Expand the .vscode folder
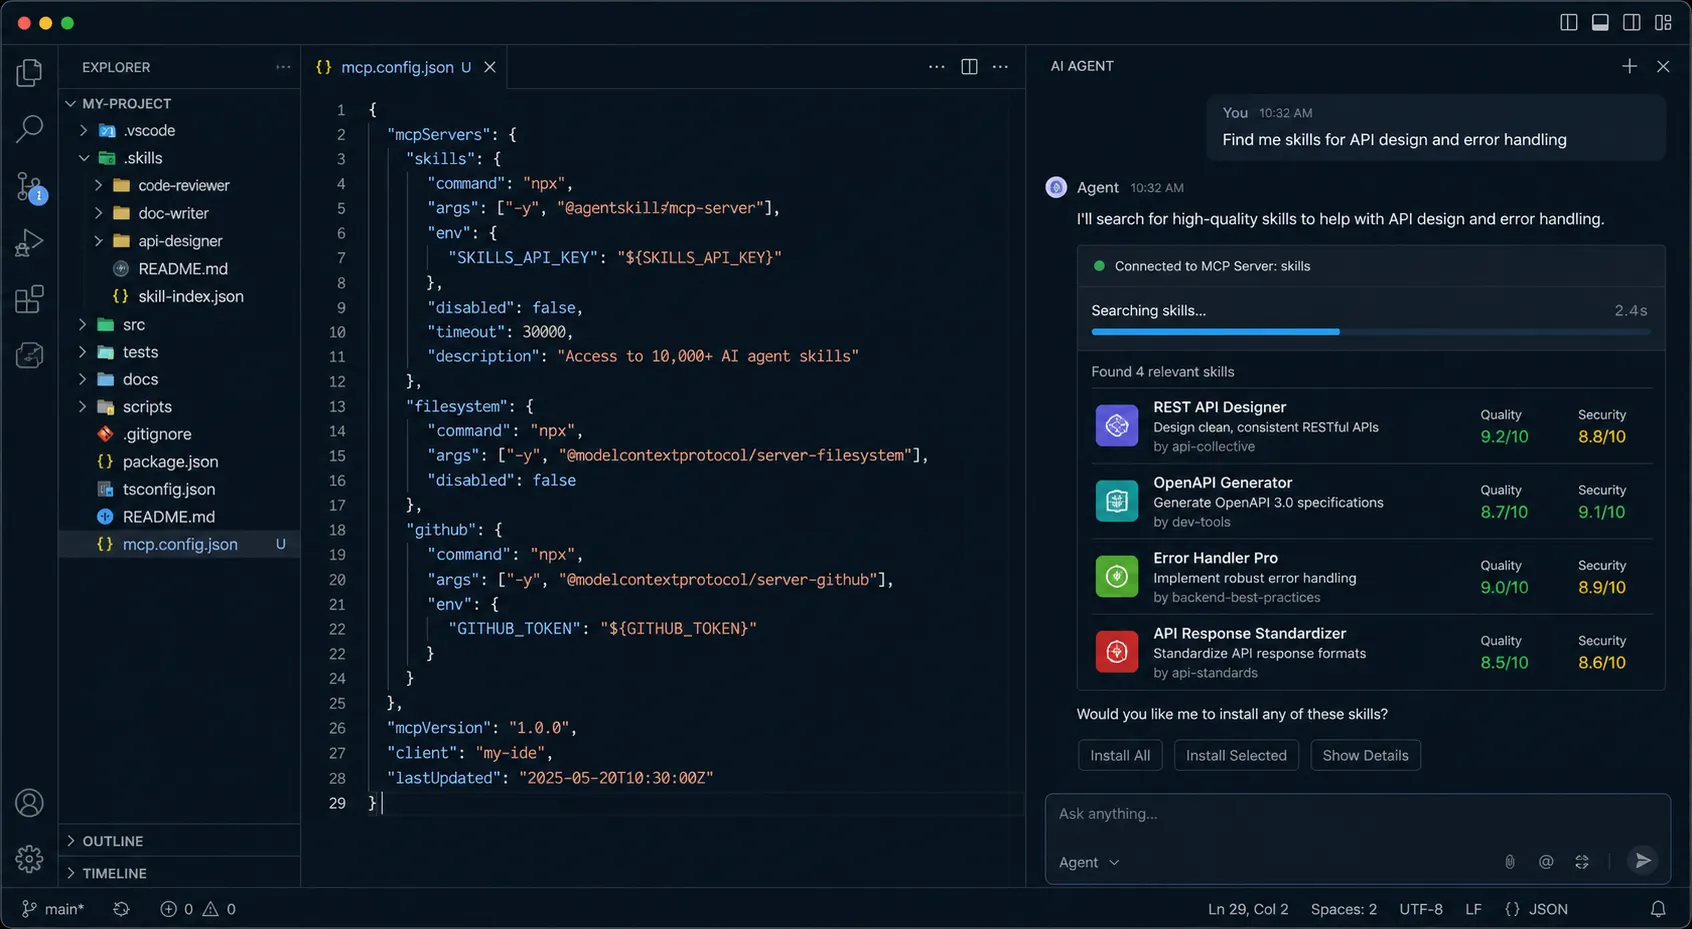Screen dimensions: 1692x929 (x=84, y=131)
